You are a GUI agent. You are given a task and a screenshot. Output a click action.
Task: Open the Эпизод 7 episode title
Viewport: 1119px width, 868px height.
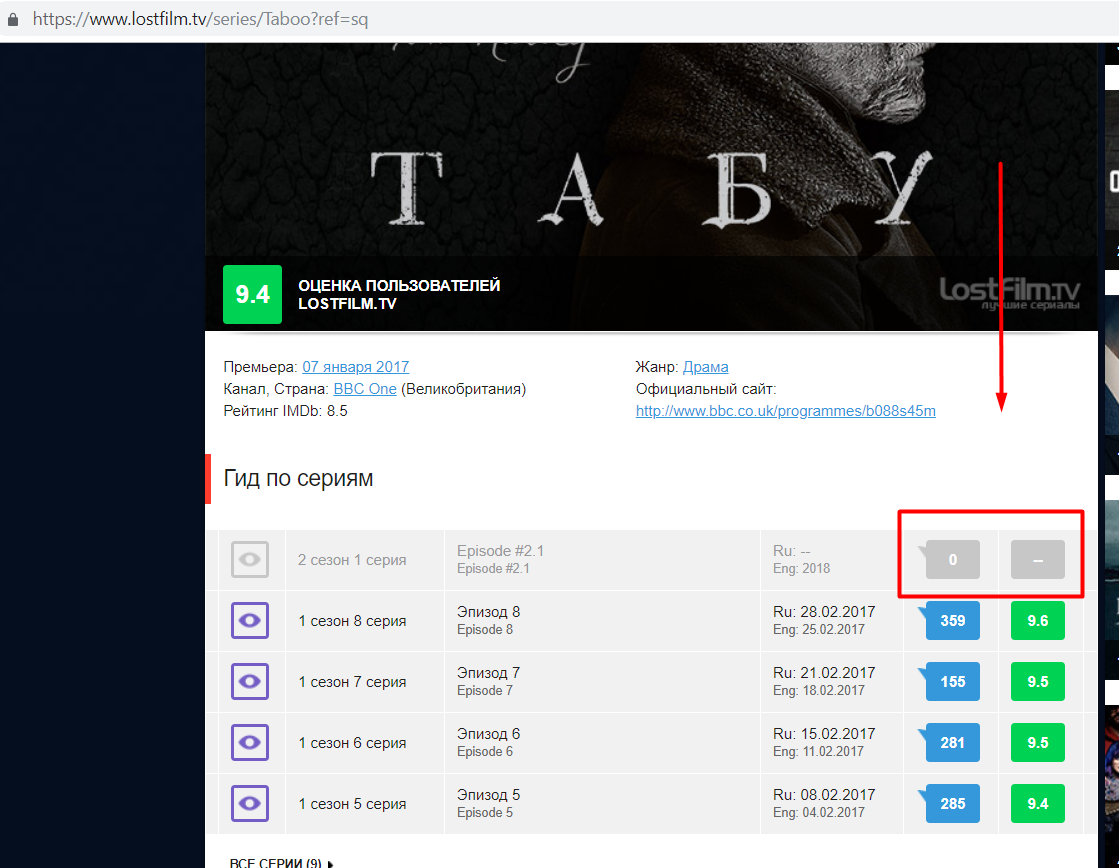(x=488, y=673)
